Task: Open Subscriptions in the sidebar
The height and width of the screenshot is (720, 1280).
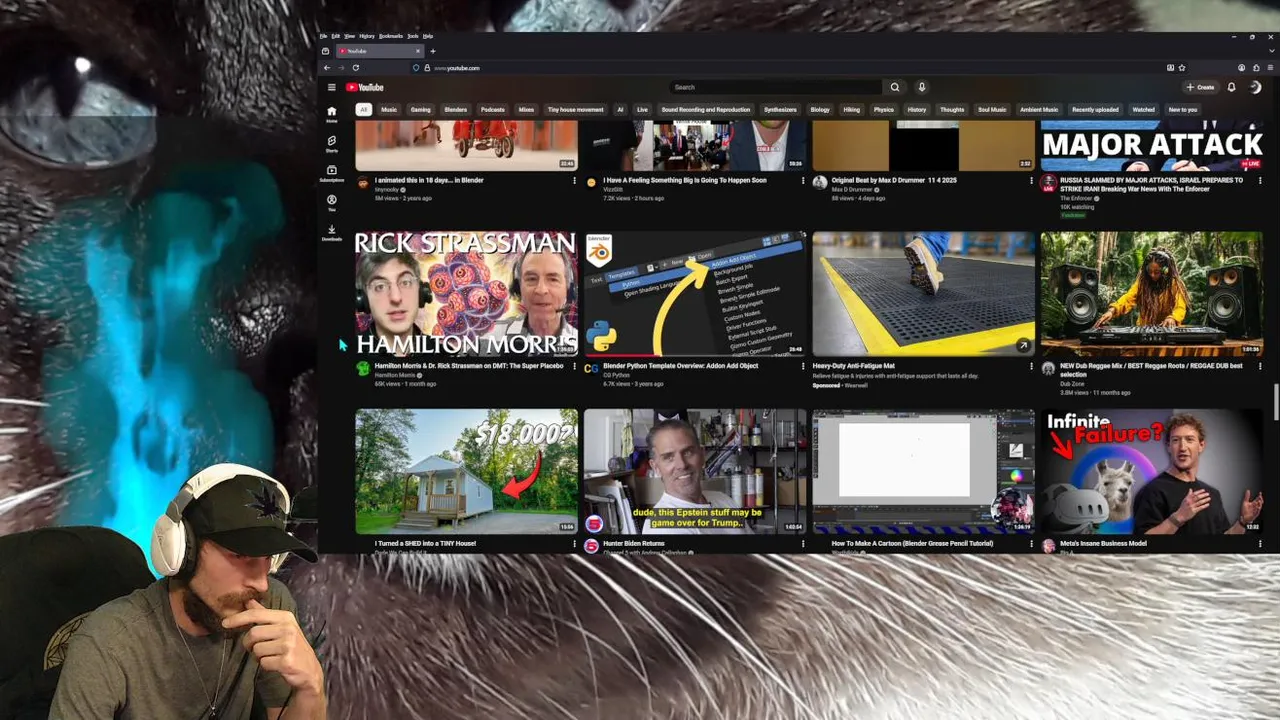Action: 332,173
